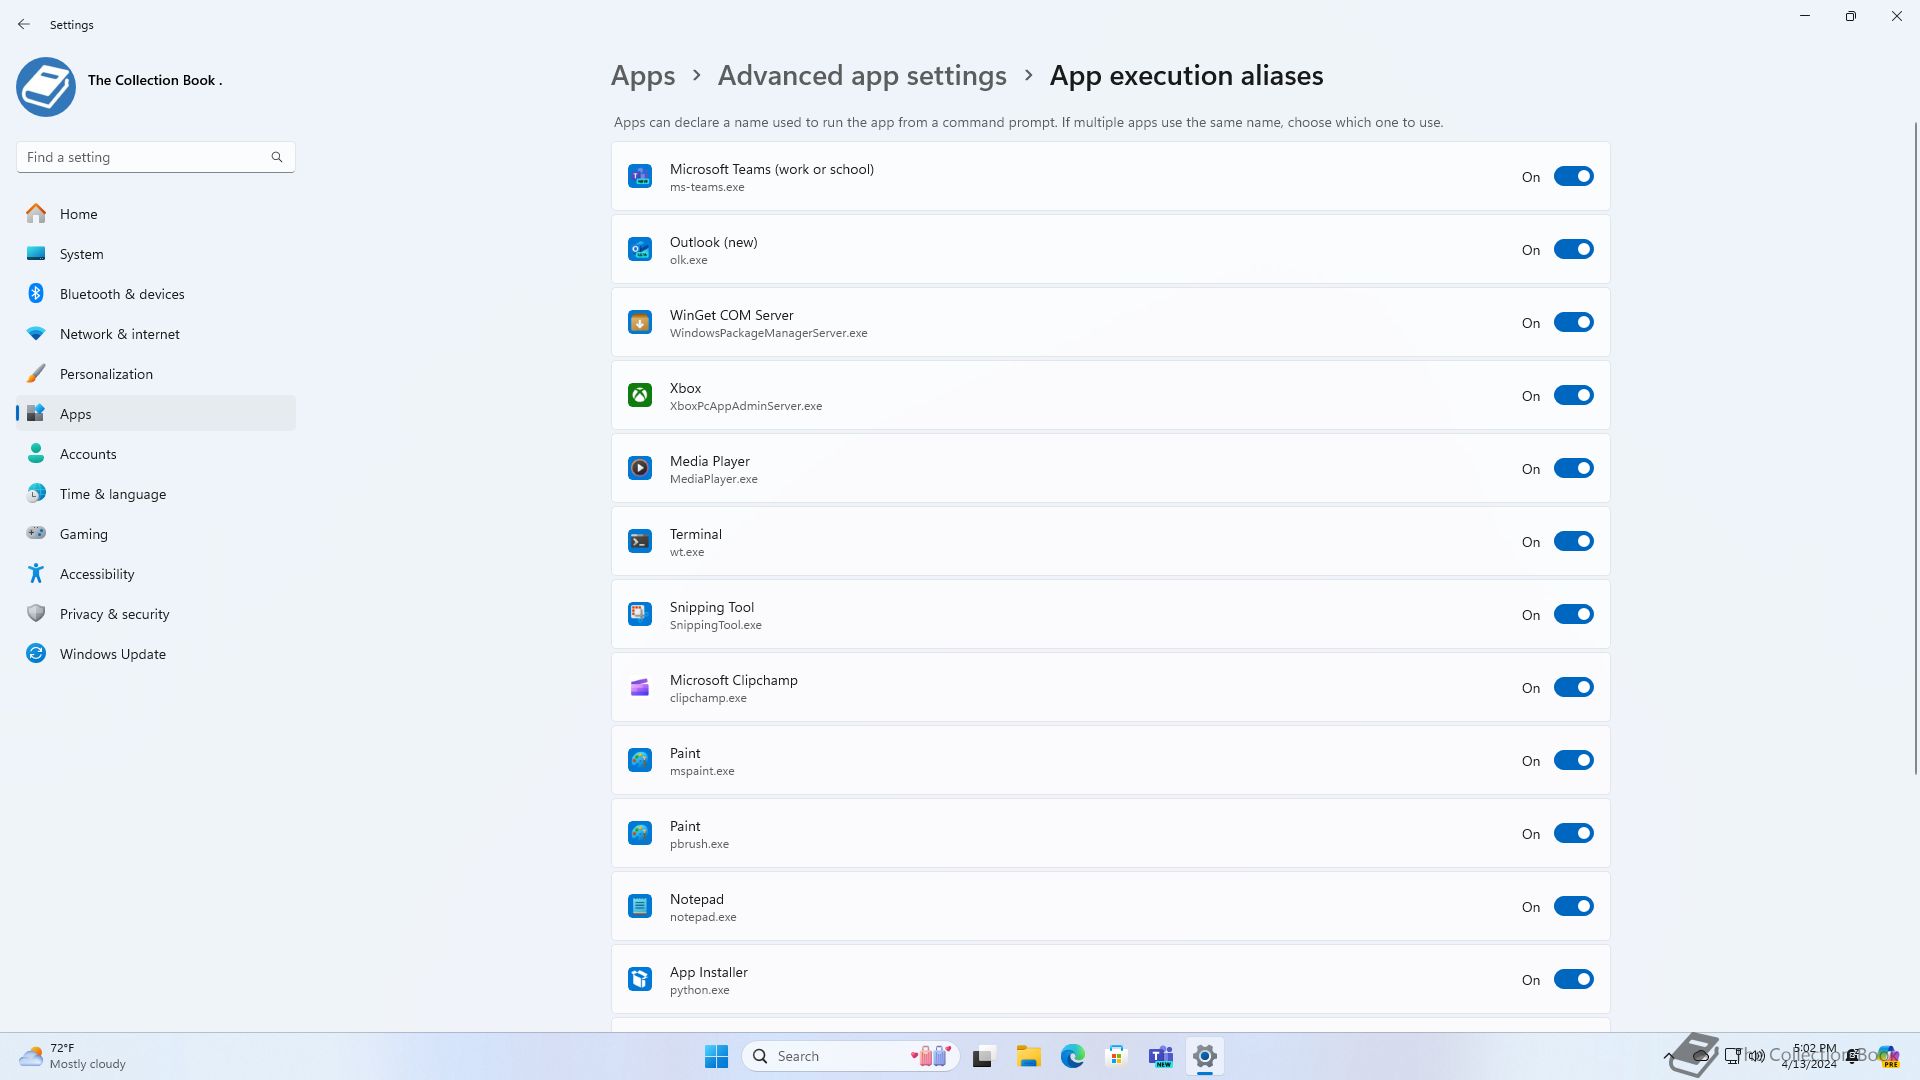Open Microsoft Store from the taskbar
This screenshot has width=1920, height=1080.
click(x=1117, y=1056)
